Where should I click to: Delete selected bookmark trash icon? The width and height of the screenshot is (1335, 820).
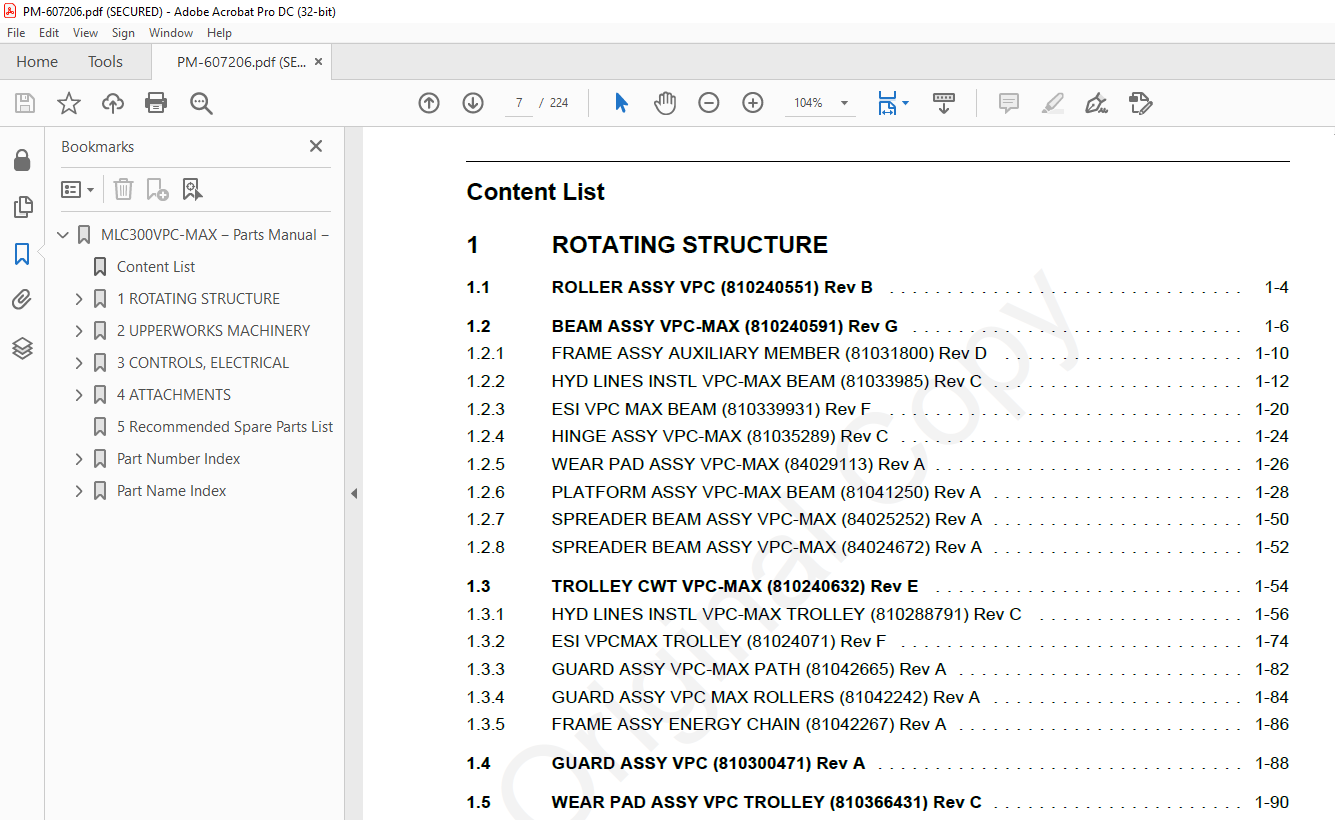click(x=123, y=189)
